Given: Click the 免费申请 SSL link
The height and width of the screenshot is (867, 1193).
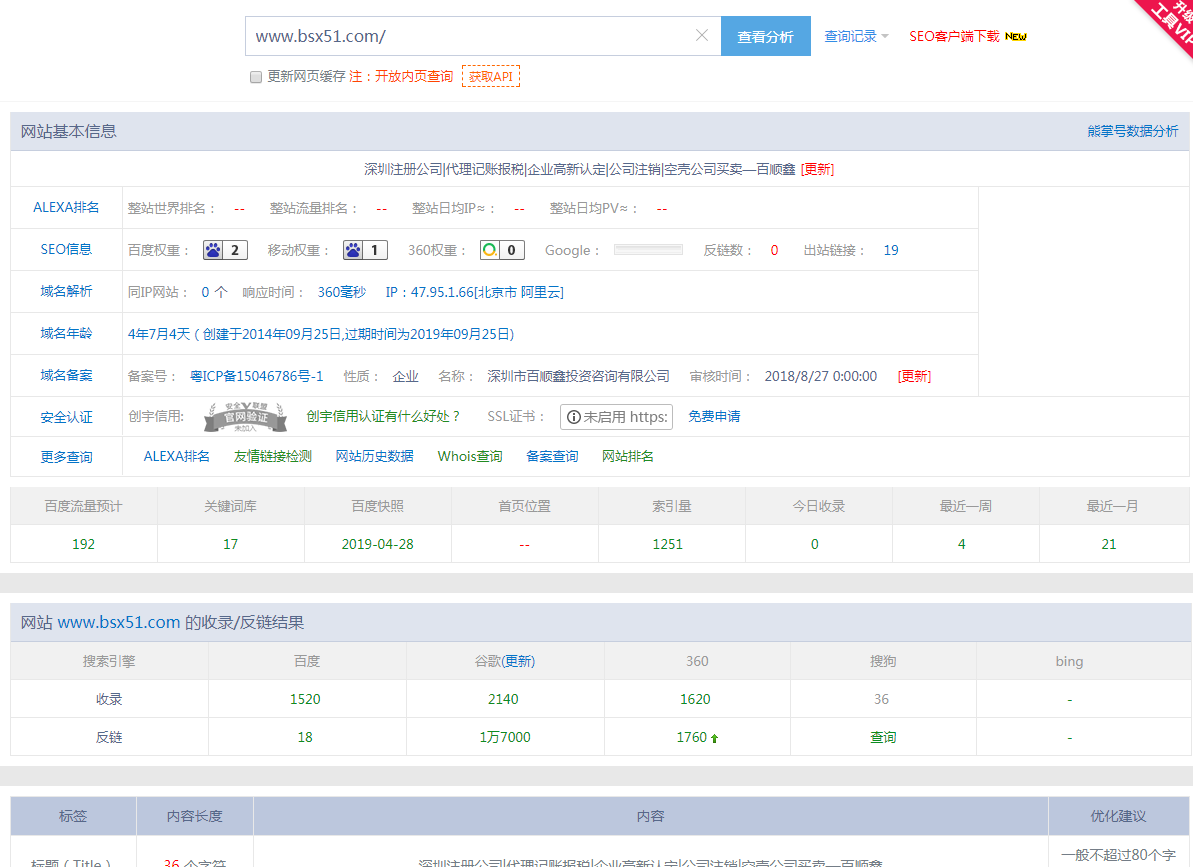Looking at the screenshot, I should 714,416.
